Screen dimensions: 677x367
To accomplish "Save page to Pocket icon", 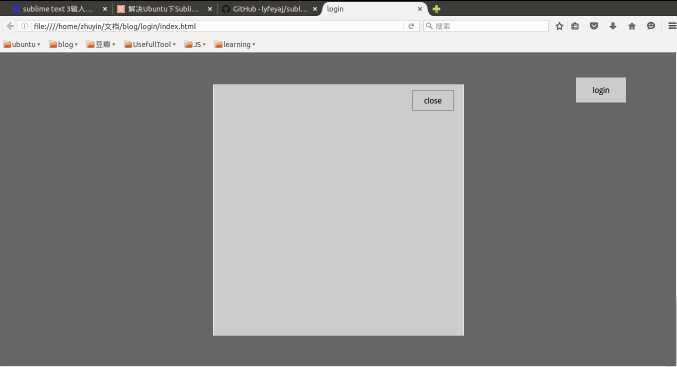I will [594, 26].
